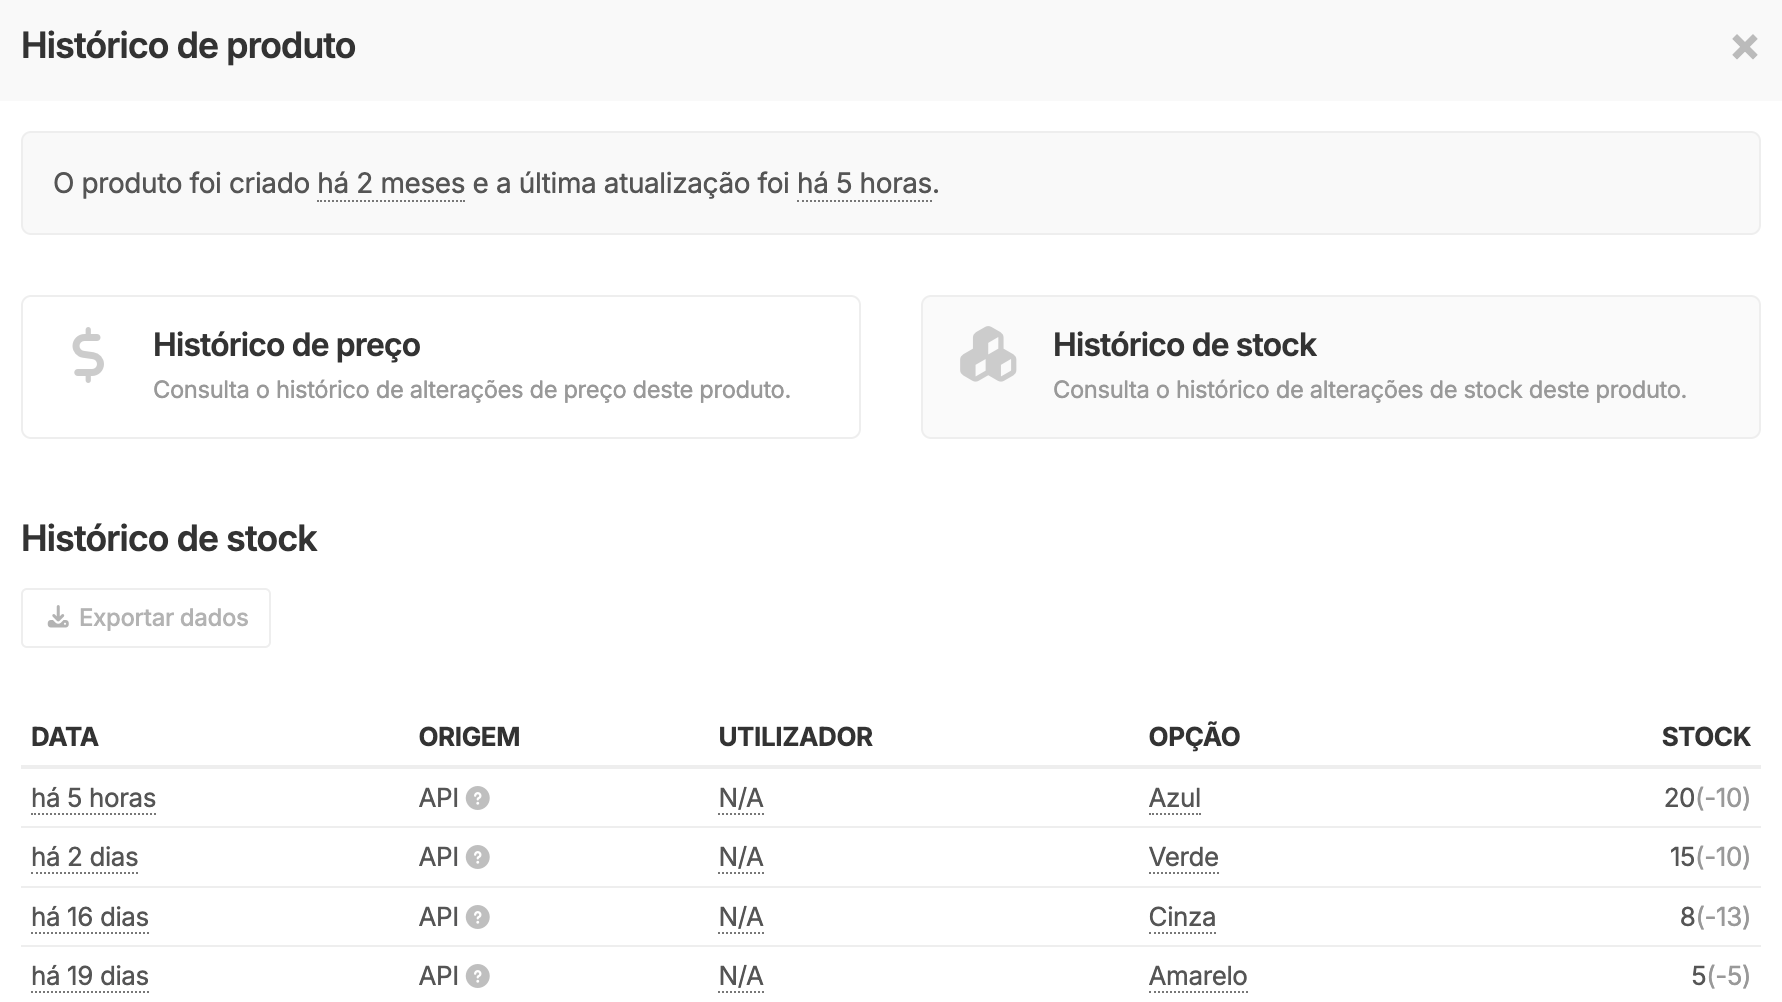Close the Histórico de produto dialog
1782x1002 pixels.
point(1744,47)
